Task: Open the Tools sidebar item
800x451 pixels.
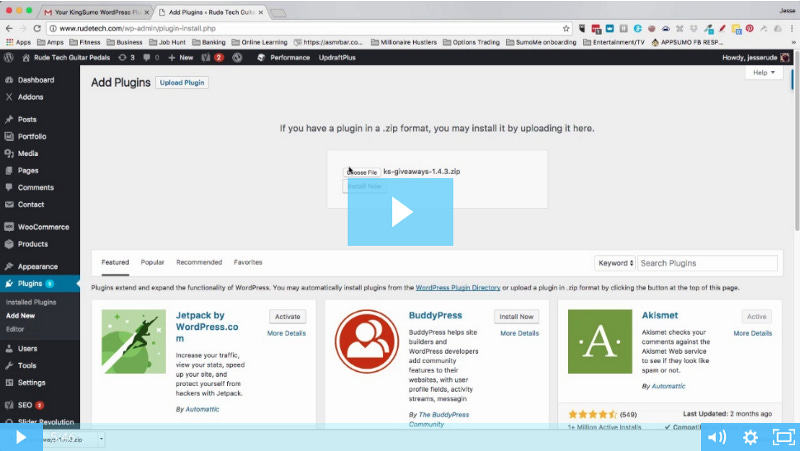Action: [27, 365]
